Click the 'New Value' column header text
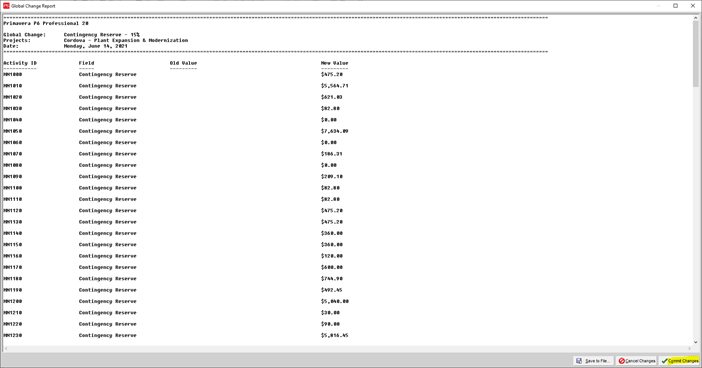702x368 pixels. click(334, 63)
